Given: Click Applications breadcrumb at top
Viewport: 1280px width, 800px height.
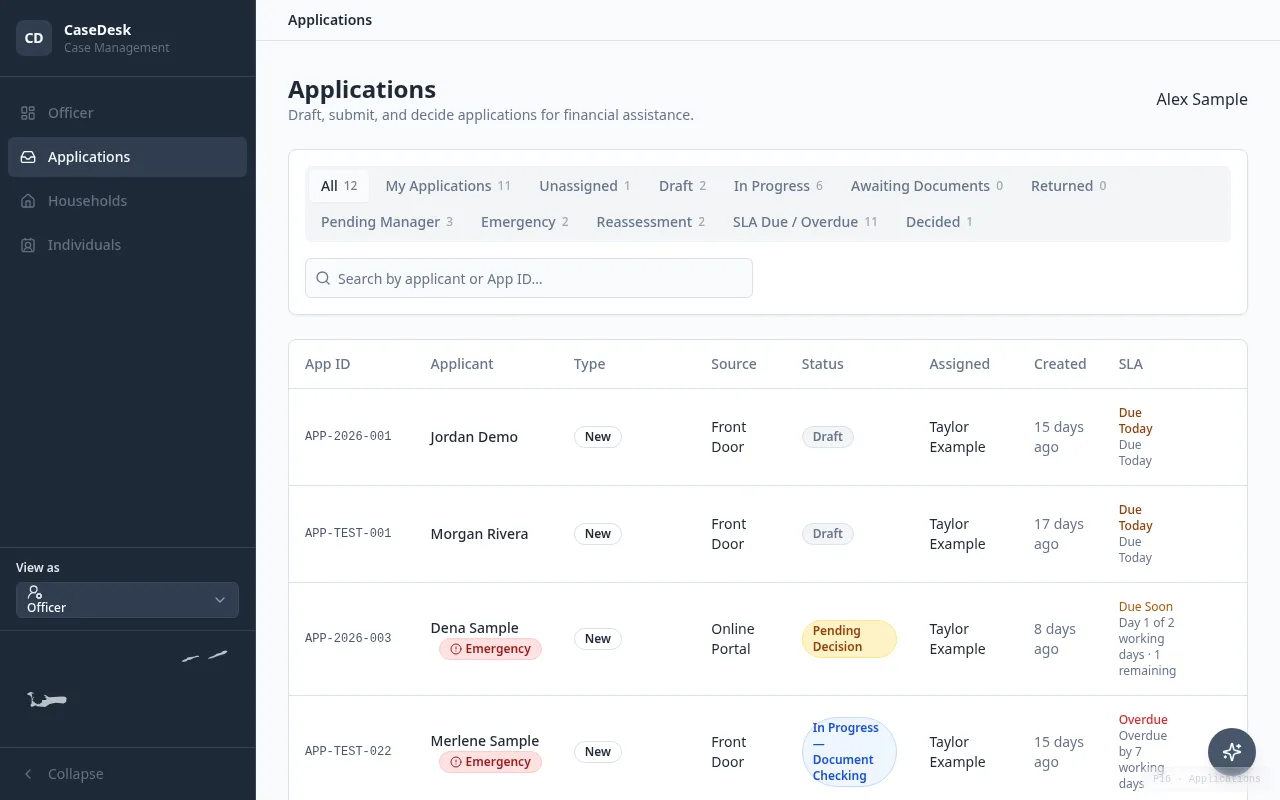Looking at the screenshot, I should [x=330, y=20].
